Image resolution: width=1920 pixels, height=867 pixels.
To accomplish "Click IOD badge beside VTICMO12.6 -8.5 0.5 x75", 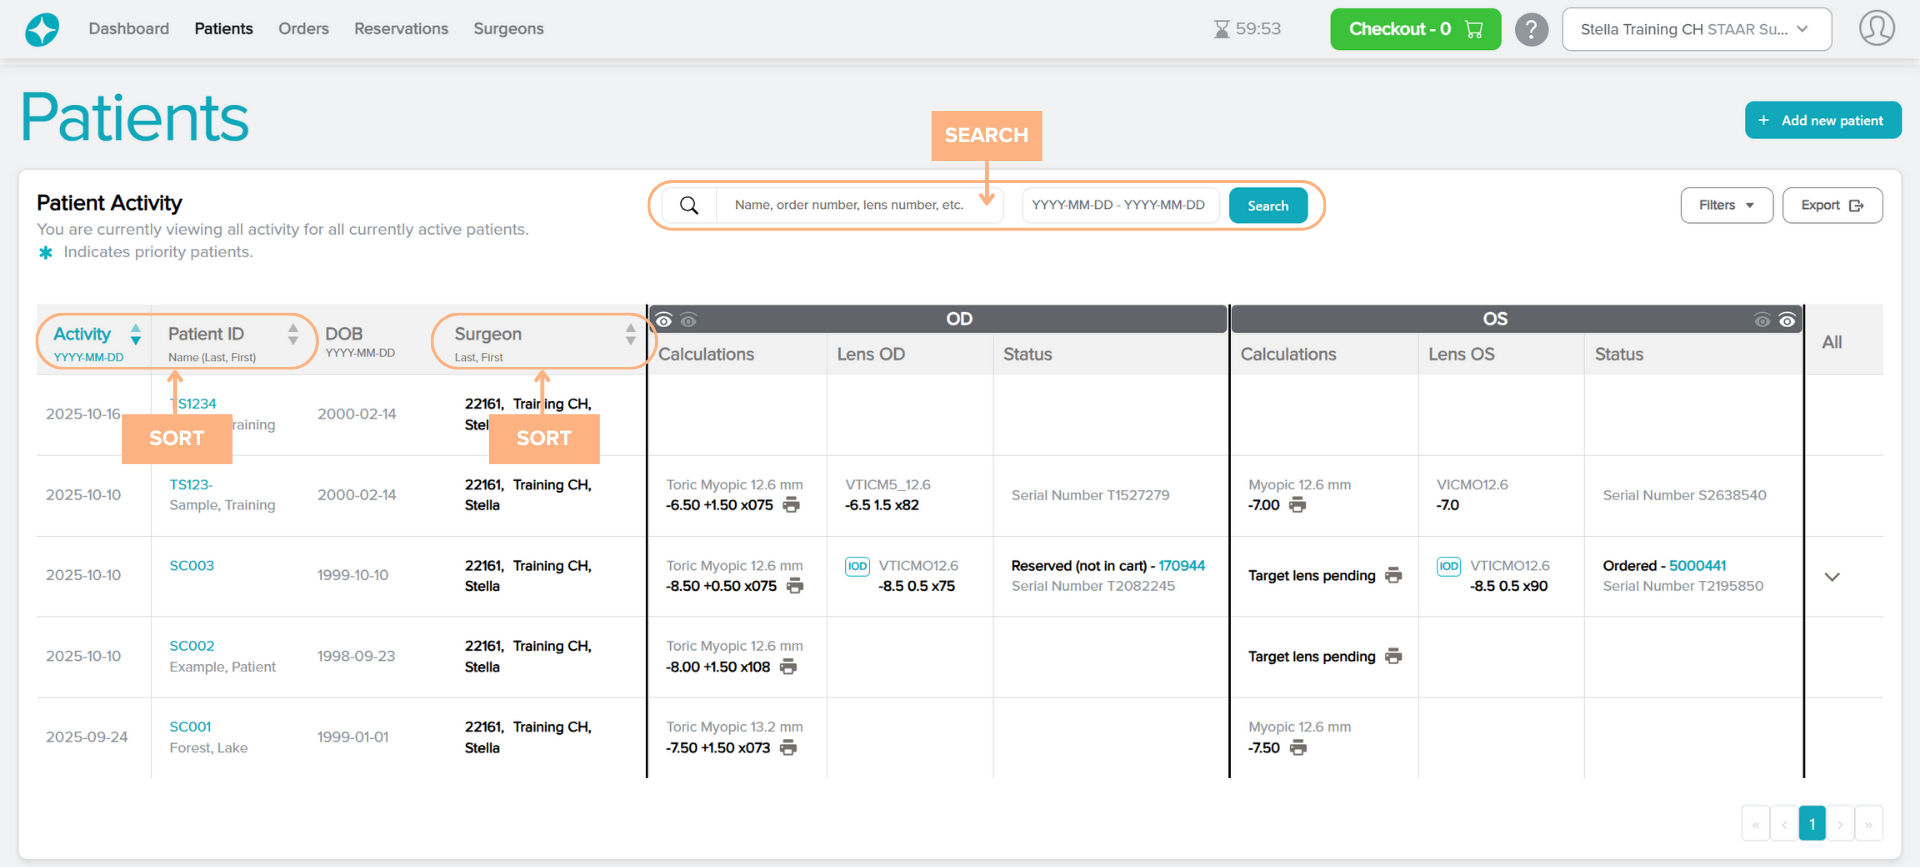I will (x=857, y=566).
